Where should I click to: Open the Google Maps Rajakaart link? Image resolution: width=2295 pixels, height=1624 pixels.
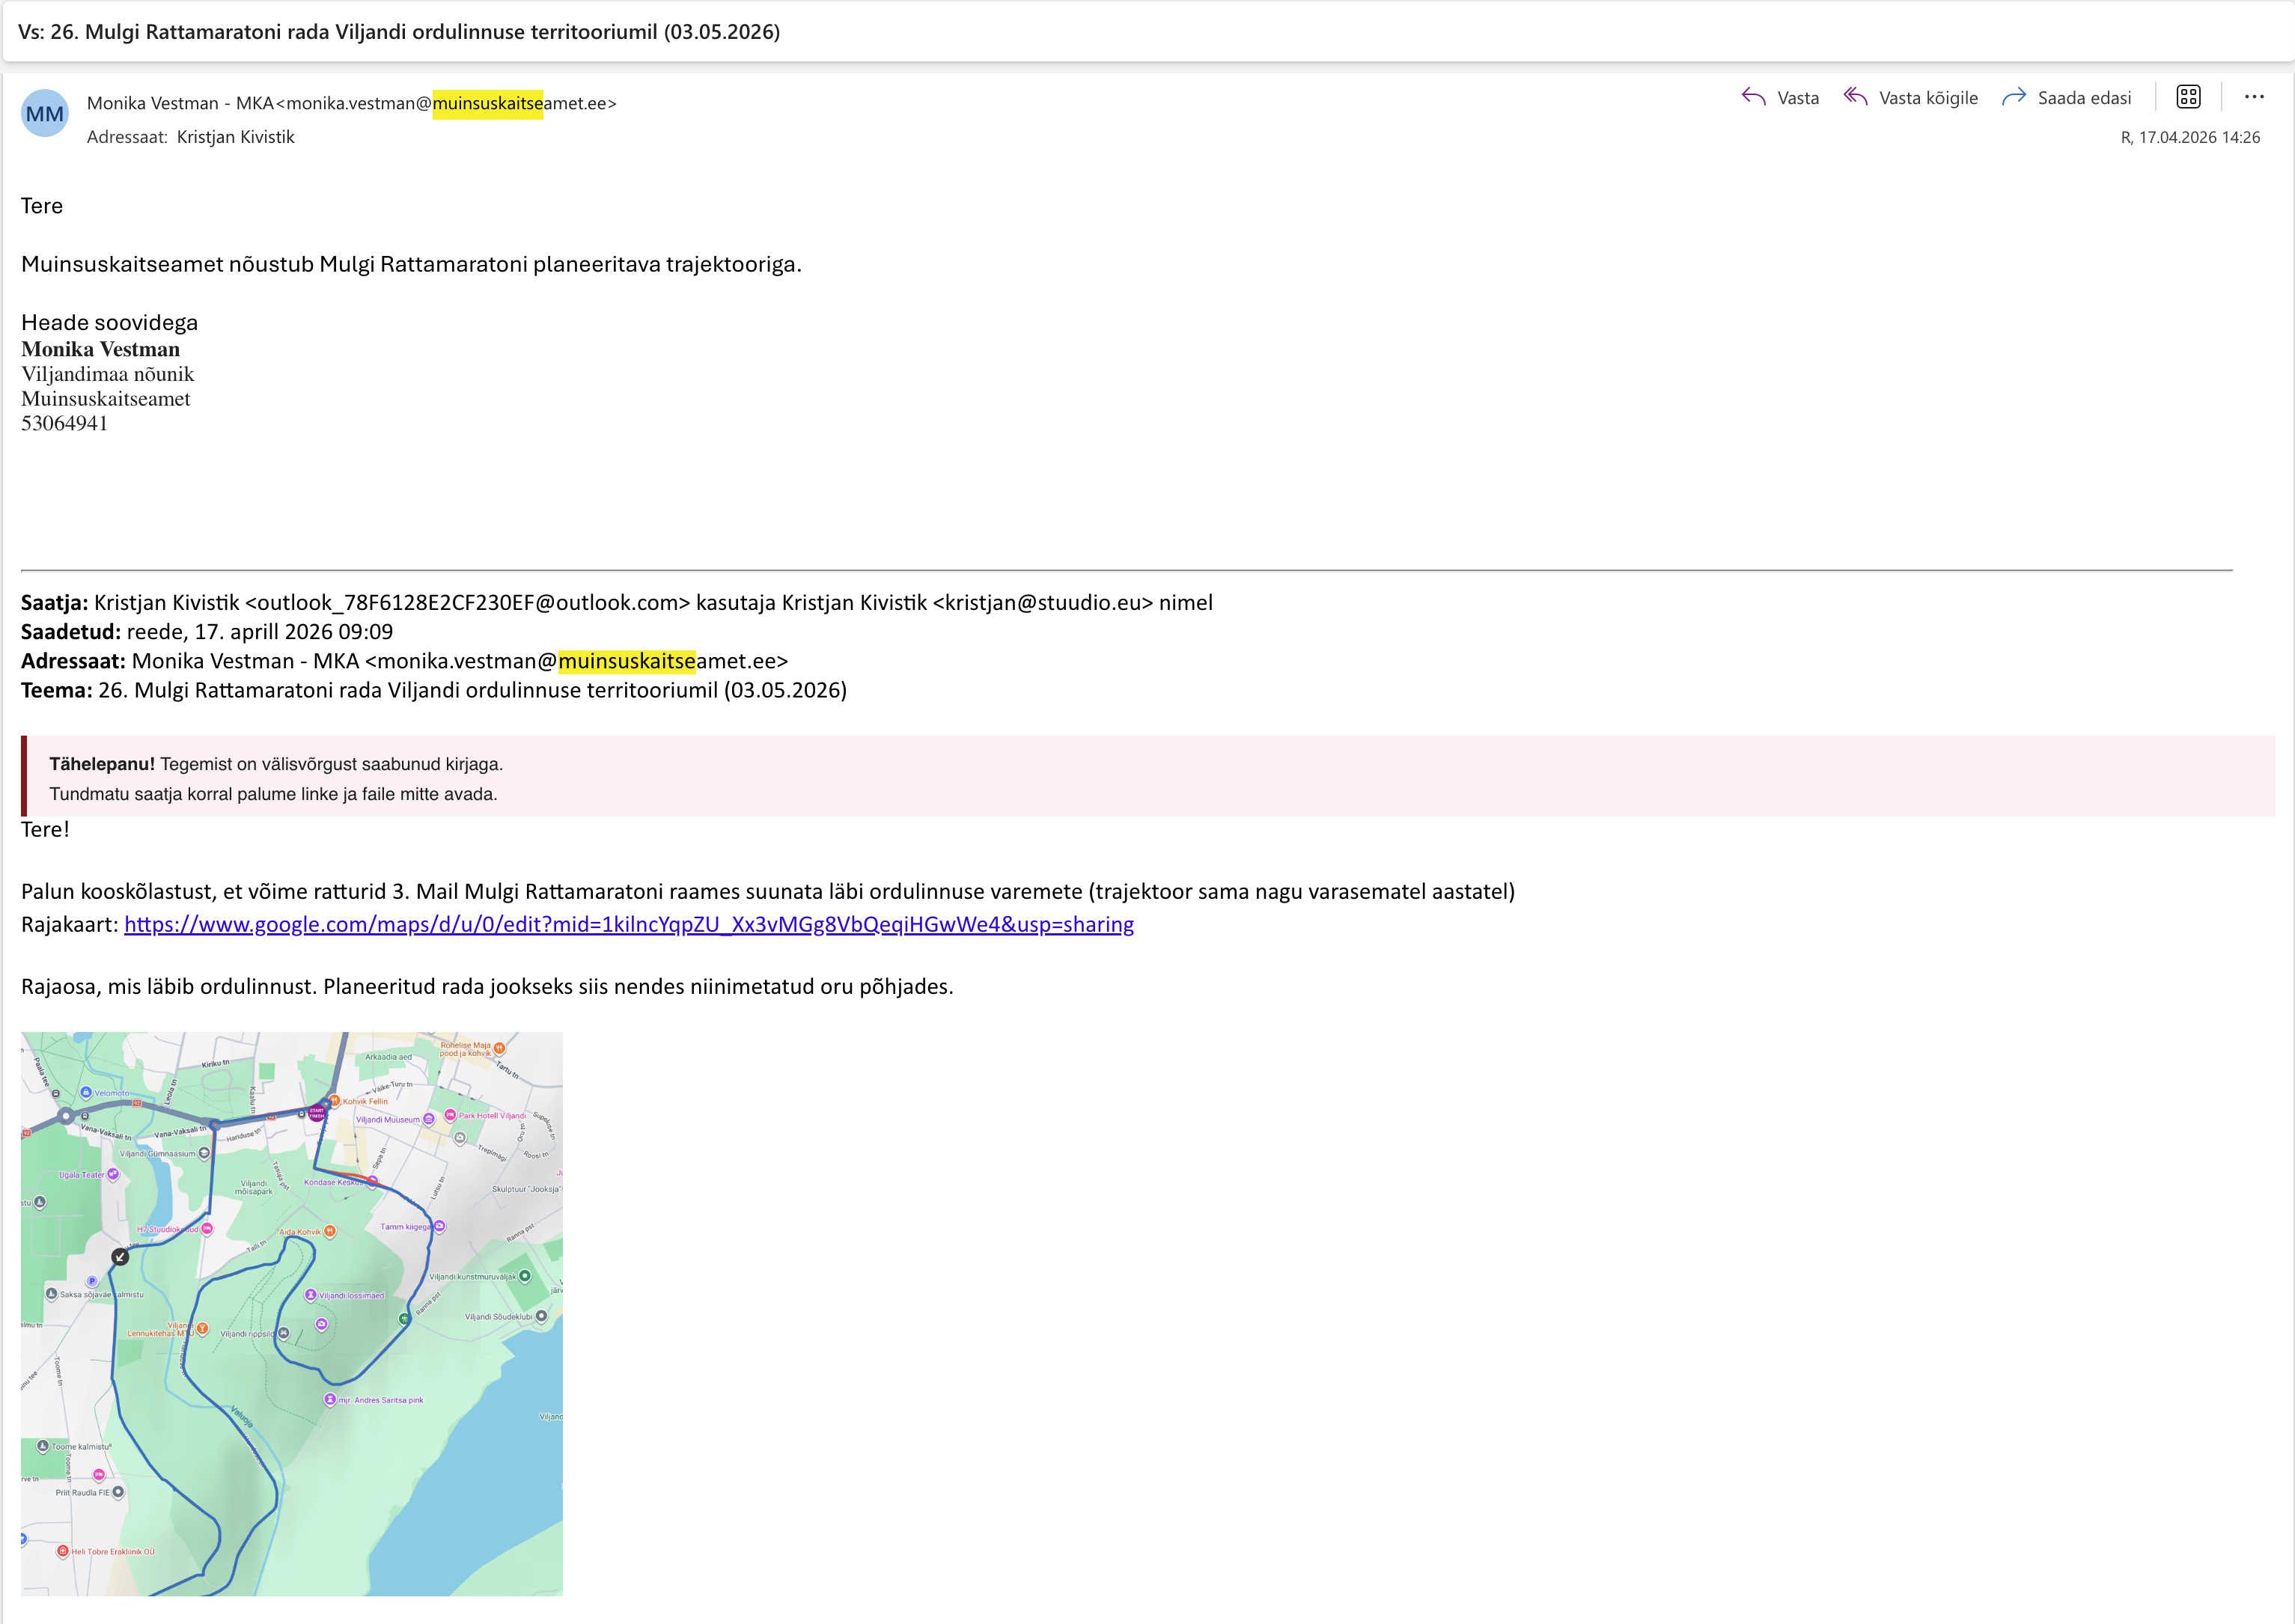[x=628, y=924]
